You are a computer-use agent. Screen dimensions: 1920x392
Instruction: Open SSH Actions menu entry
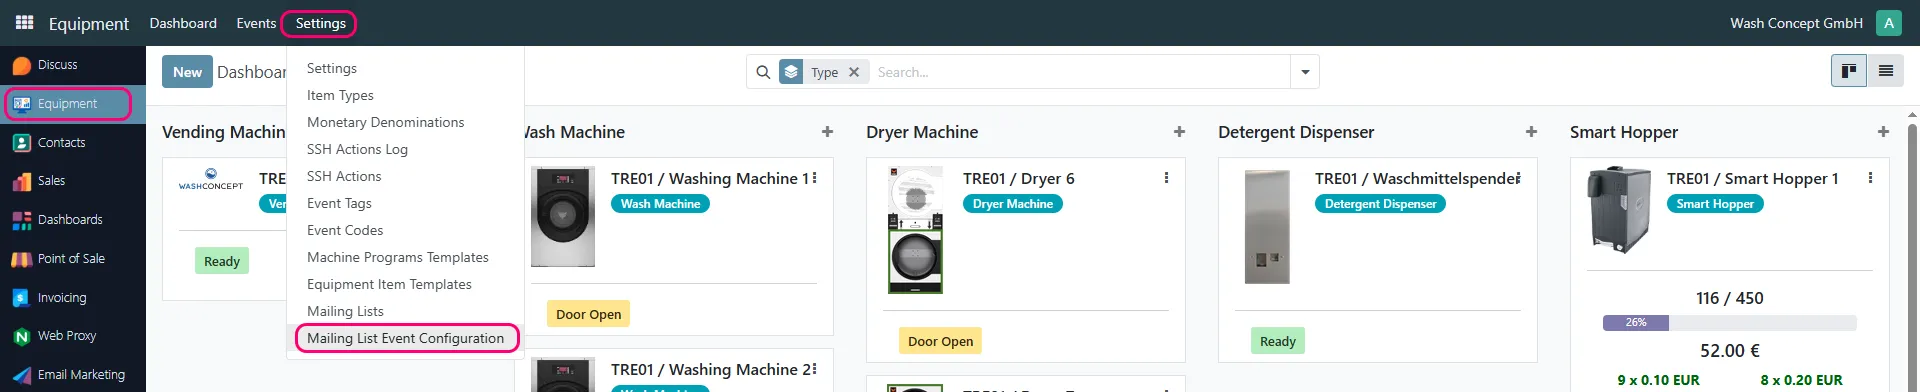coord(344,176)
